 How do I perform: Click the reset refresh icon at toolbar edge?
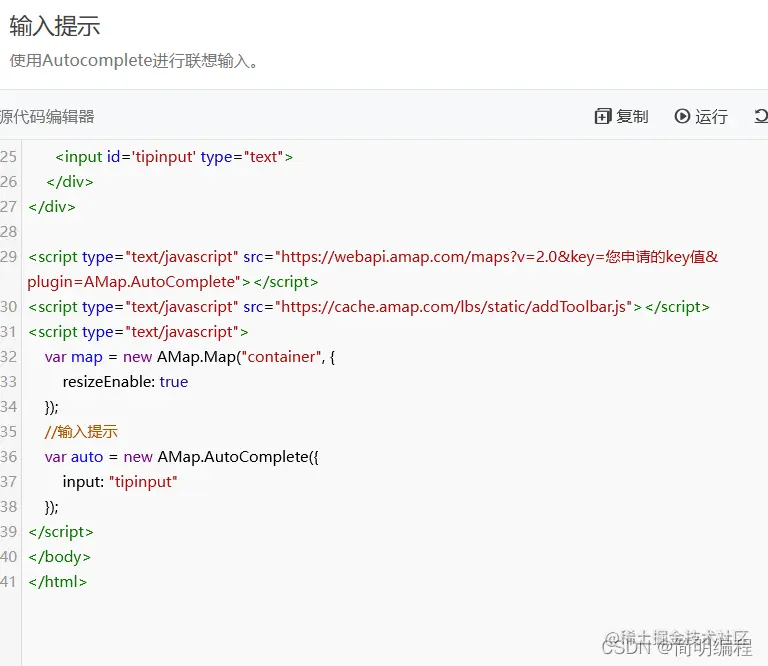click(x=761, y=116)
